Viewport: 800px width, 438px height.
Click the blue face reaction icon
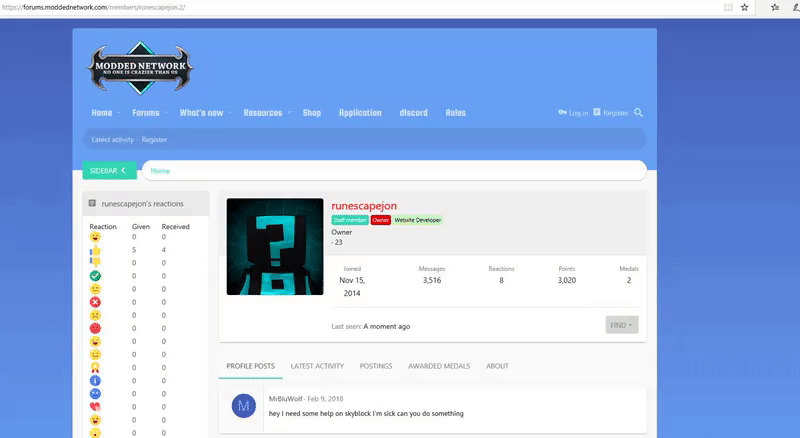point(95,394)
